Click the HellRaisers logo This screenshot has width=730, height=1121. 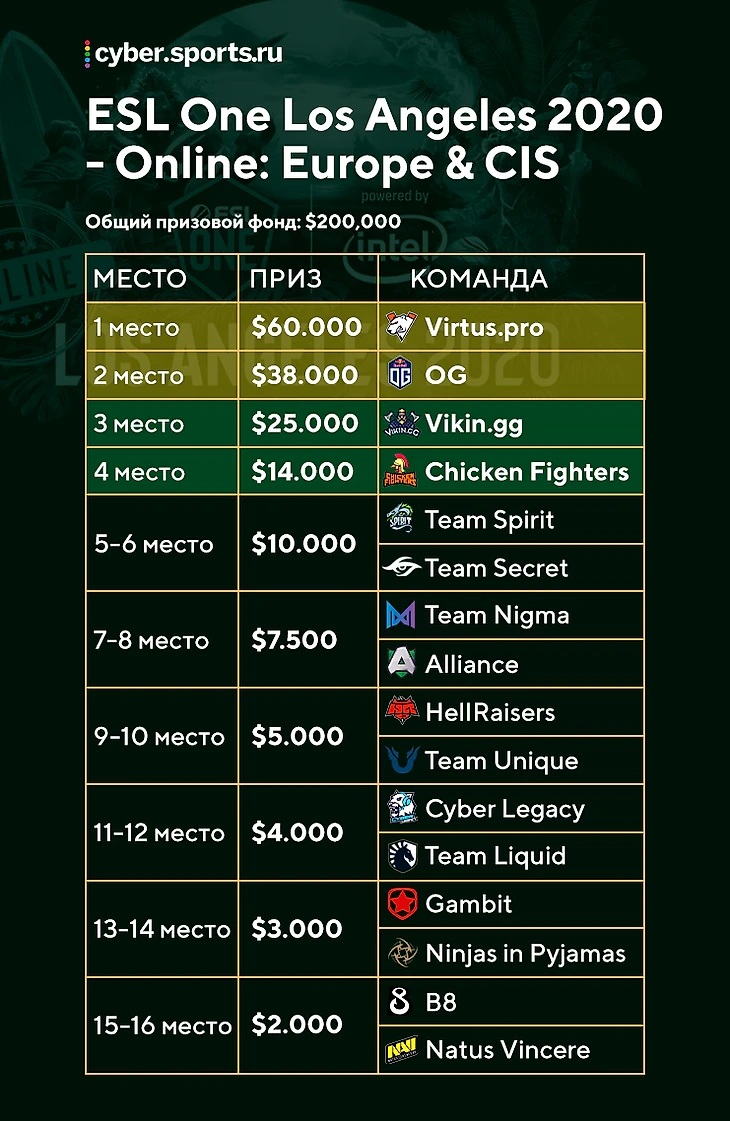pos(402,712)
